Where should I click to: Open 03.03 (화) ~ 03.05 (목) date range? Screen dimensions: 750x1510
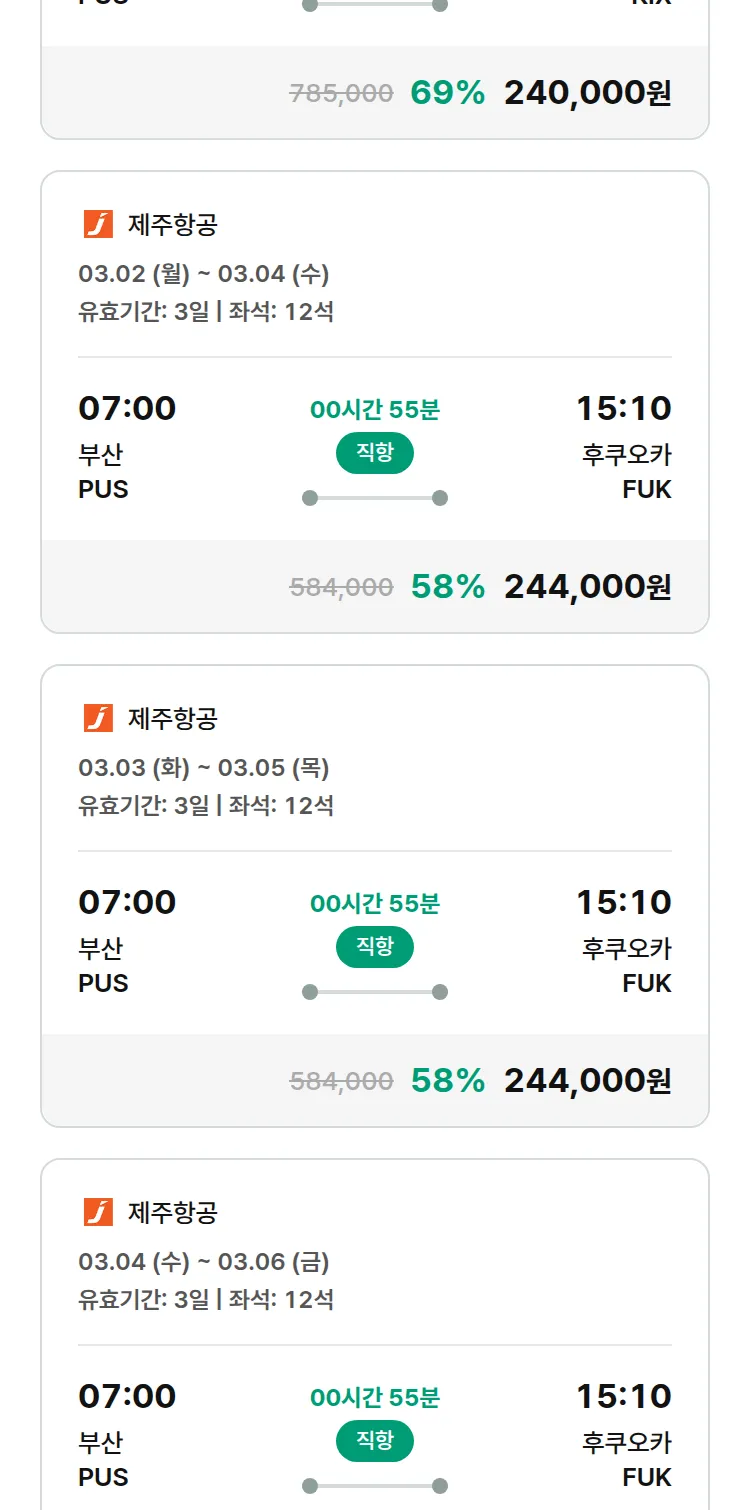point(204,768)
